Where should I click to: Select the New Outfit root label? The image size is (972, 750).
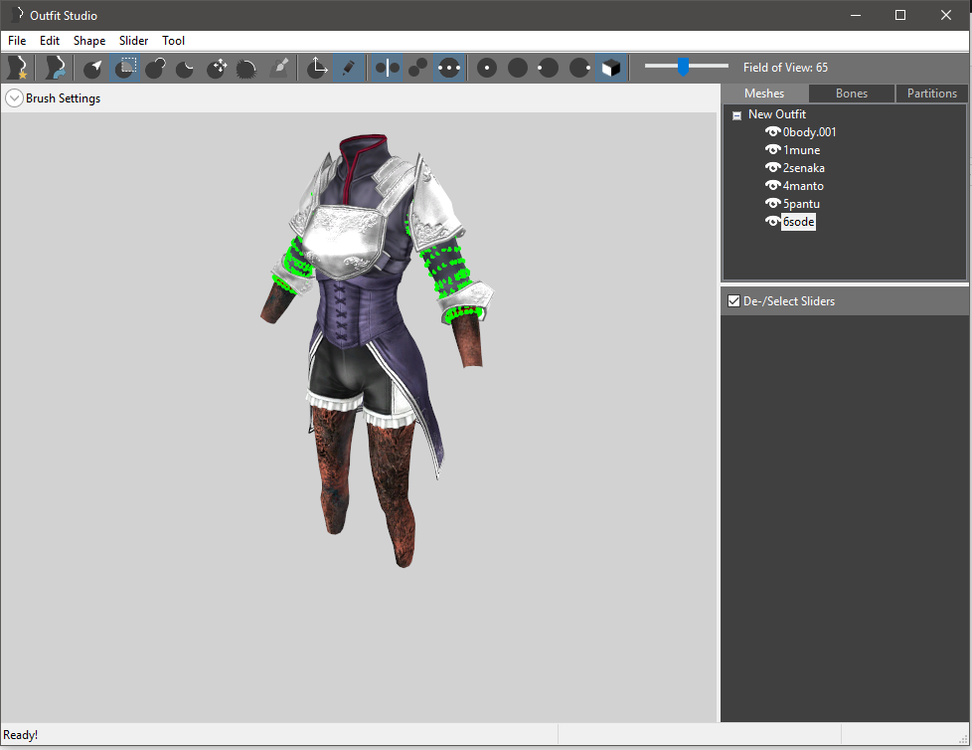click(x=777, y=114)
